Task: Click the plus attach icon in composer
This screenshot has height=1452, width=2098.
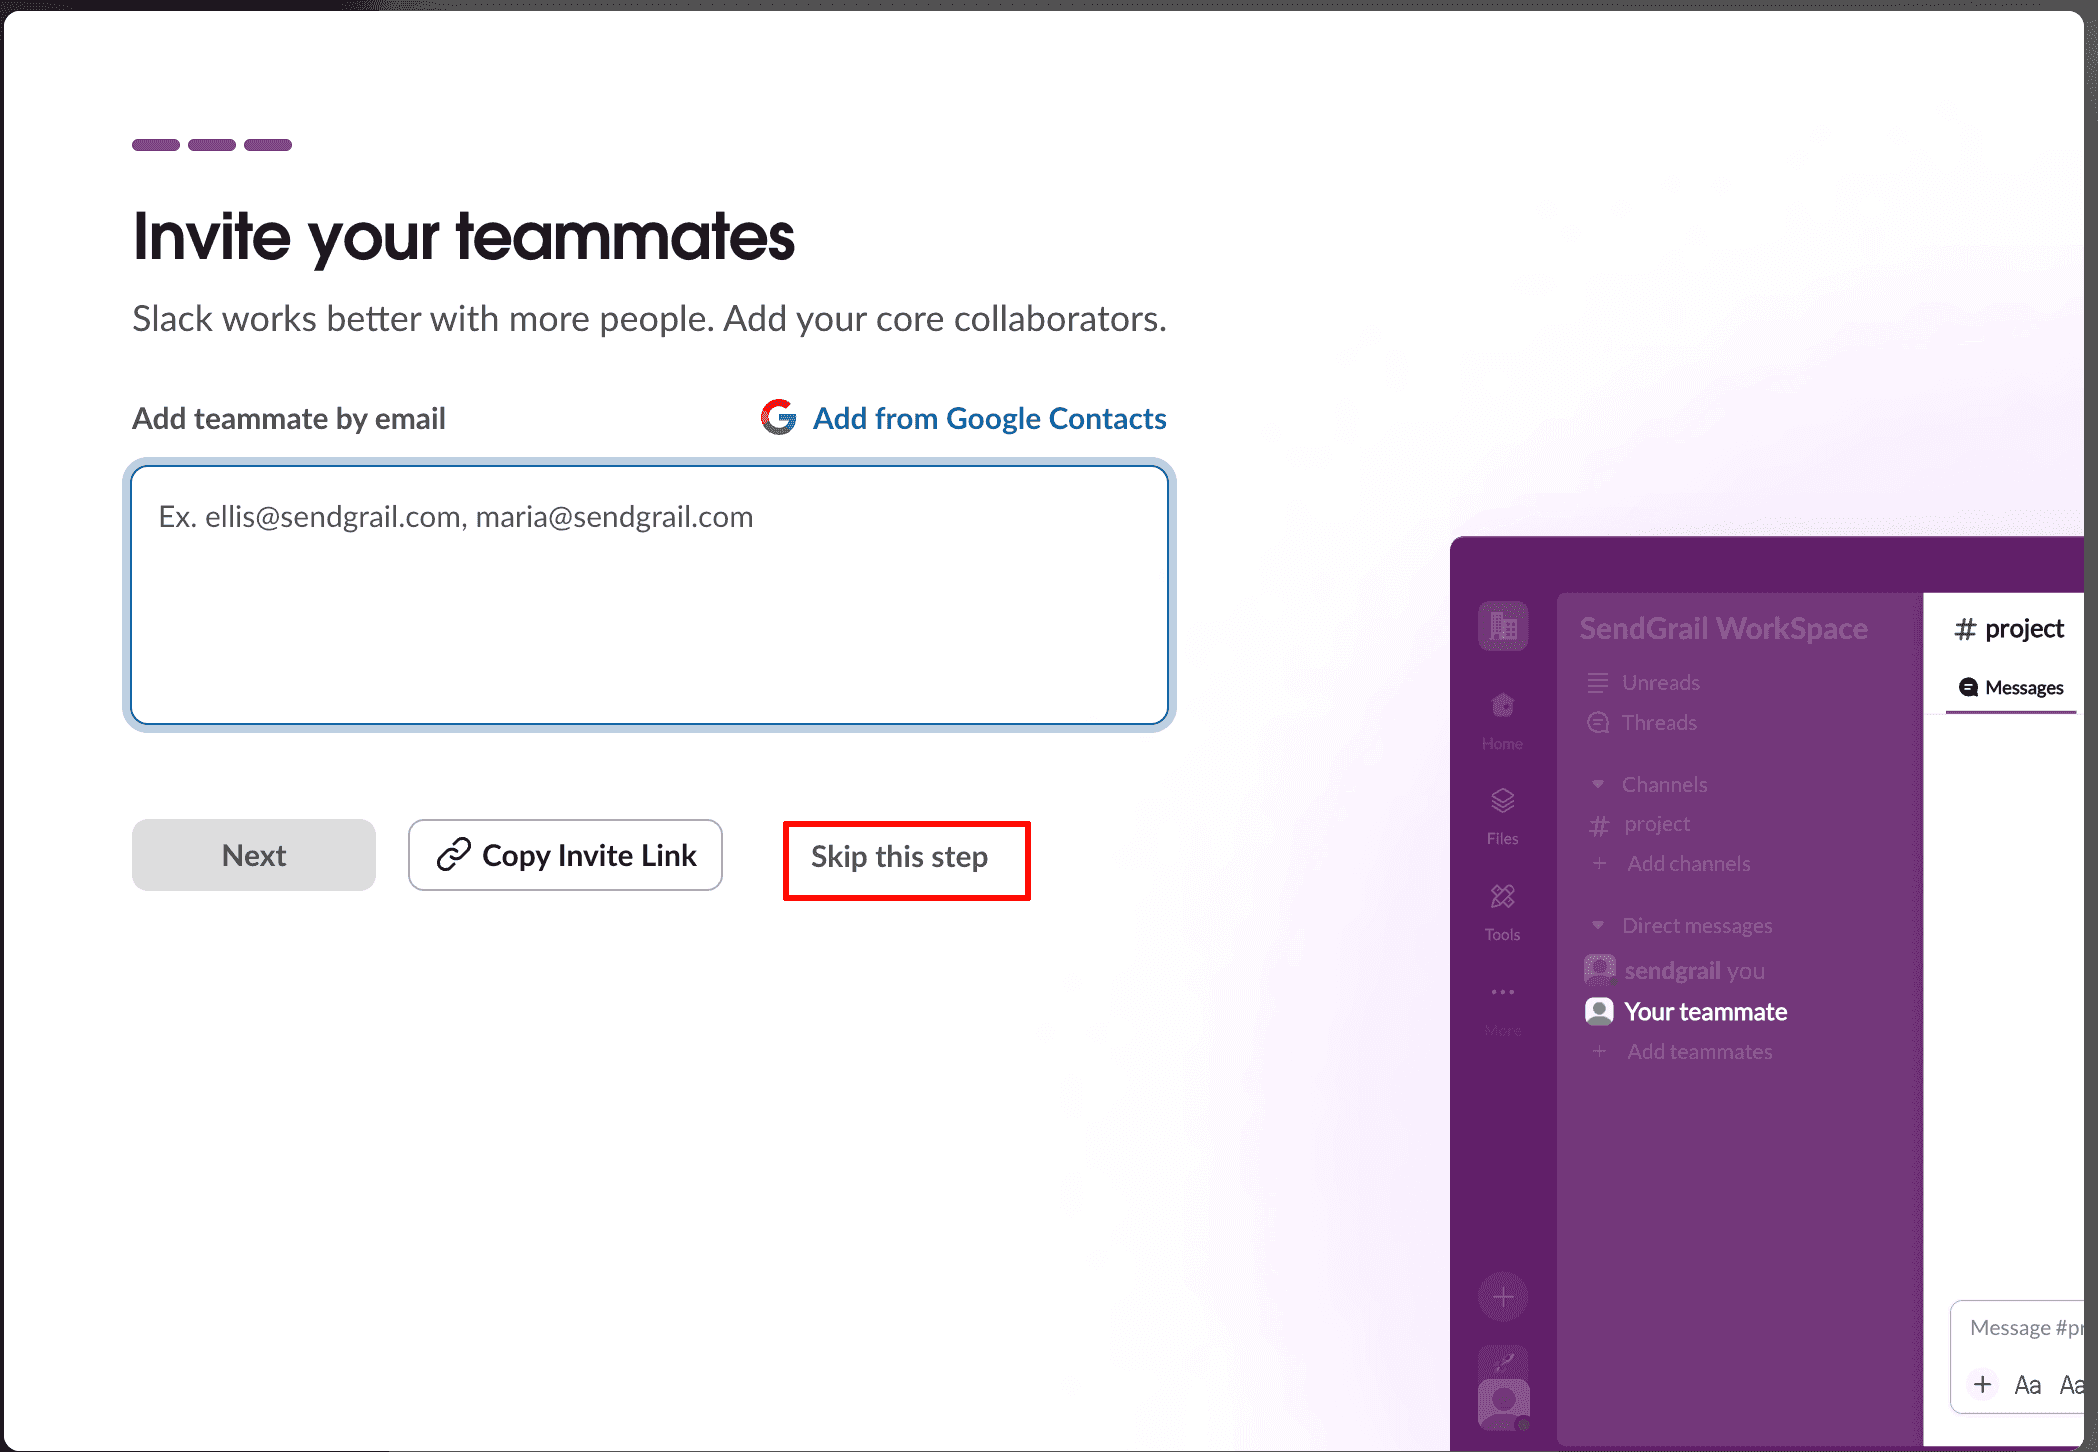Action: pyautogui.click(x=1982, y=1384)
